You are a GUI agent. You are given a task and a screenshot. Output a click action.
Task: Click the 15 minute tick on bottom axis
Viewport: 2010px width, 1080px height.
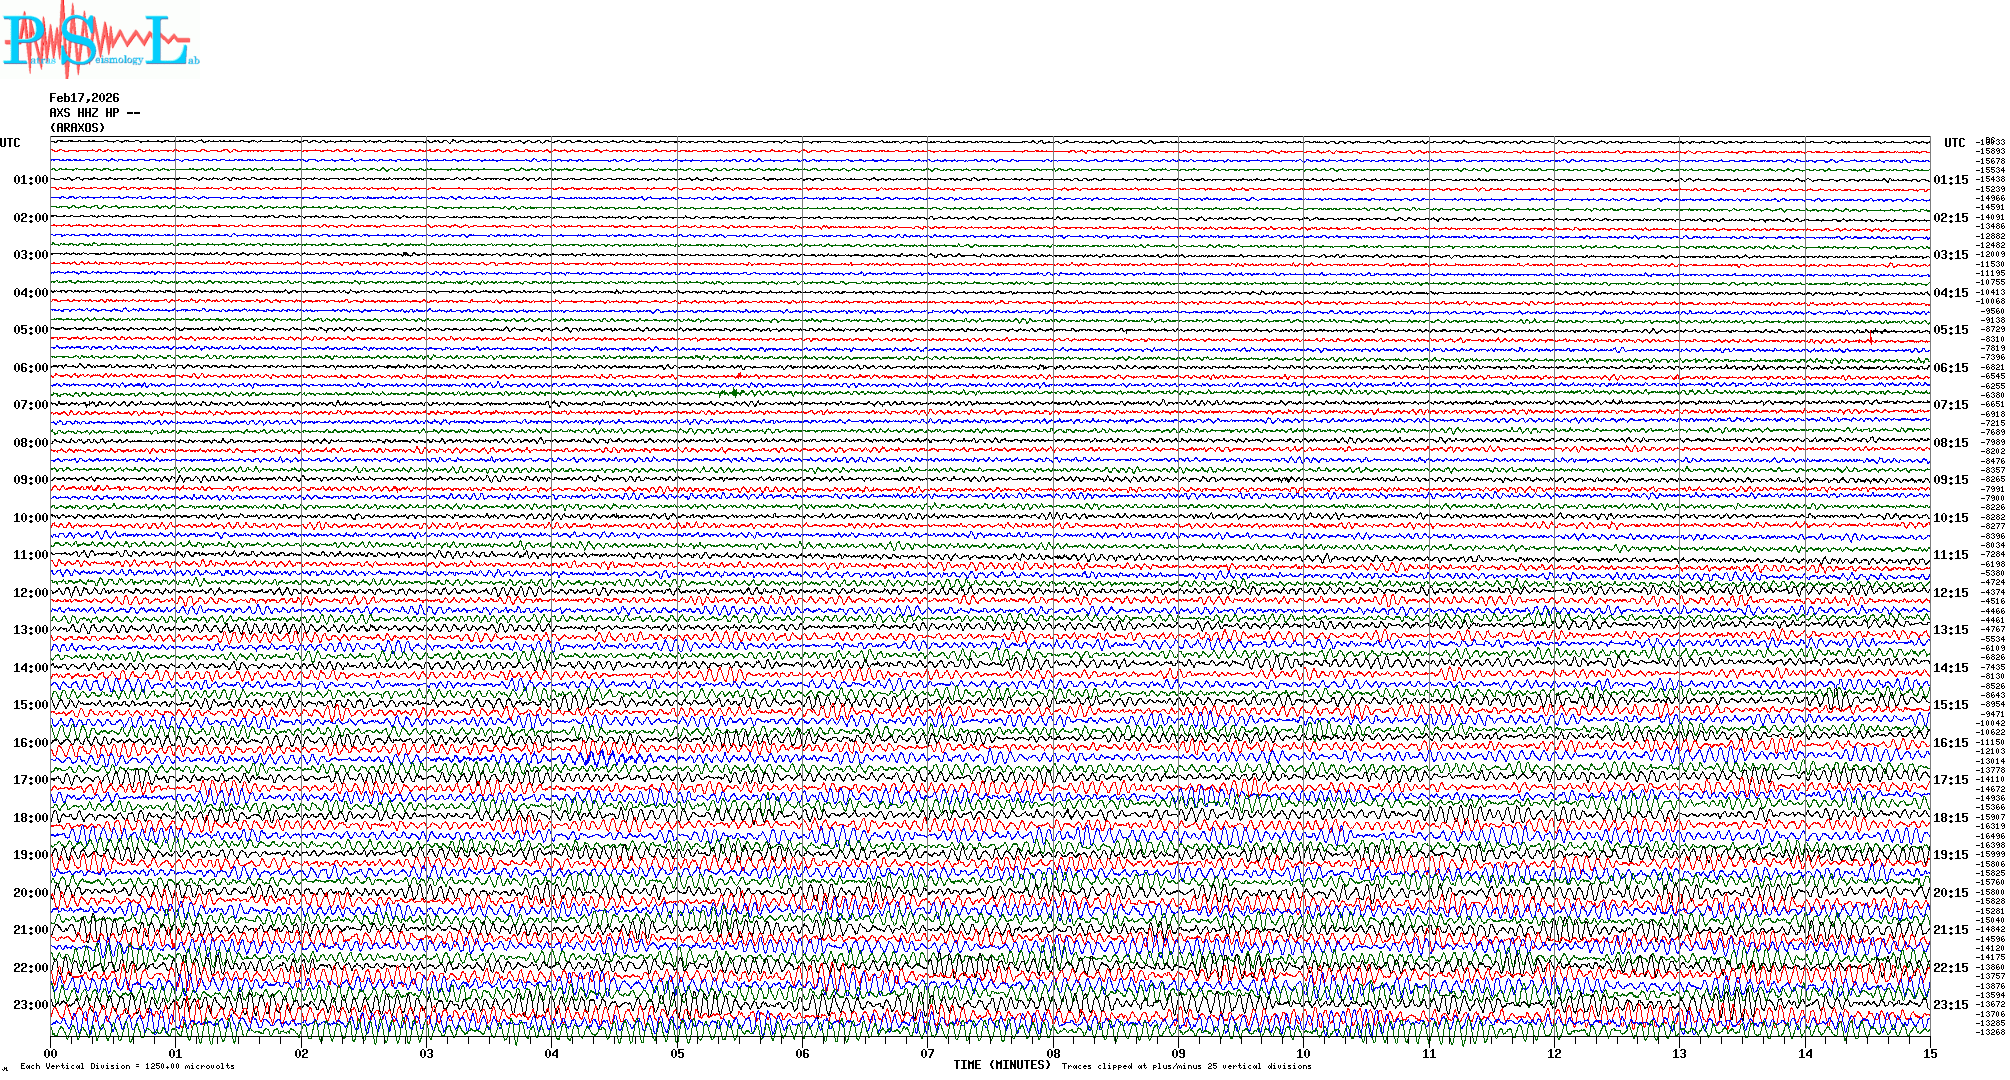point(1929,1054)
